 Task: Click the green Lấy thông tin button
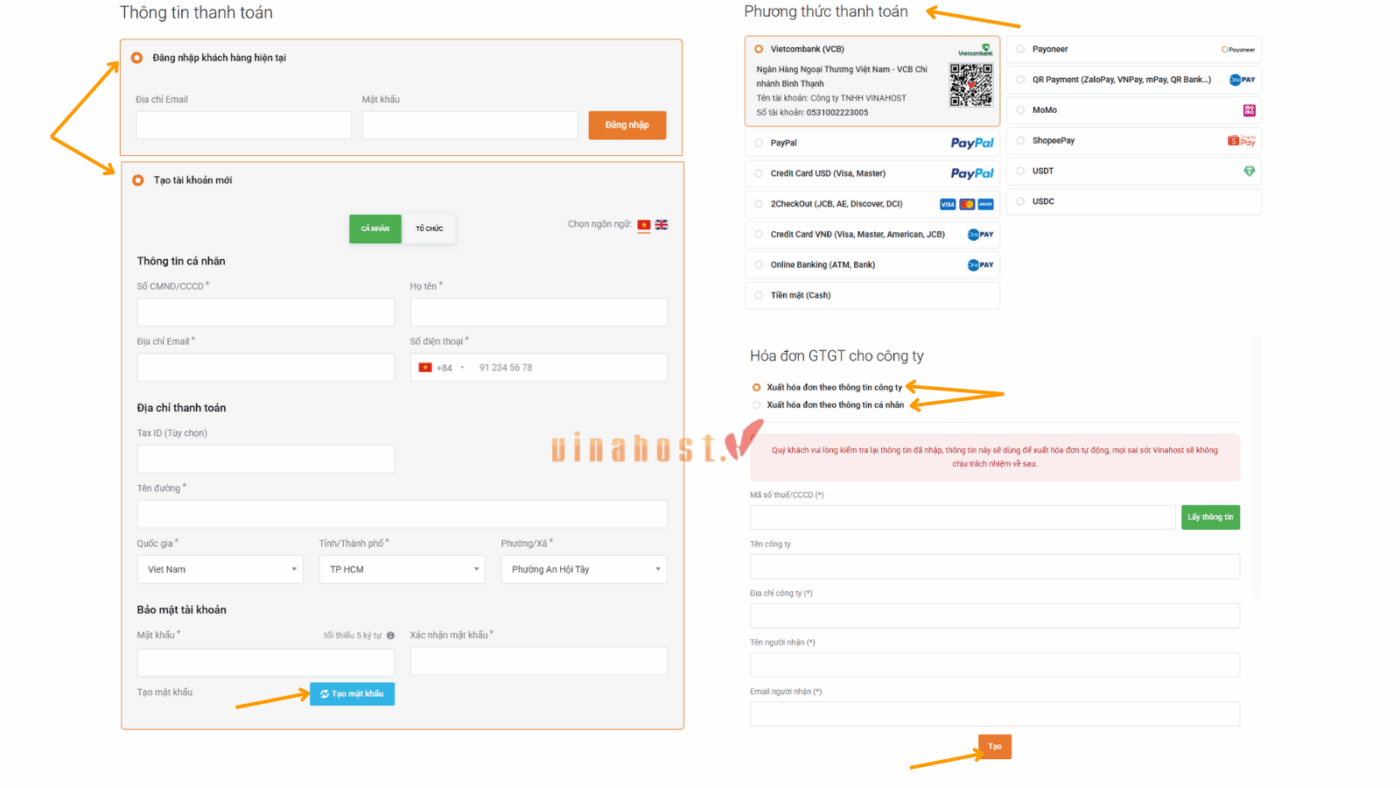point(1210,517)
